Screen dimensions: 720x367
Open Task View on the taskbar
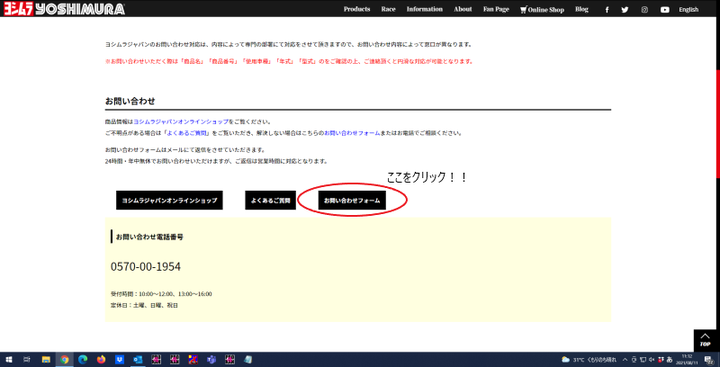click(27, 359)
